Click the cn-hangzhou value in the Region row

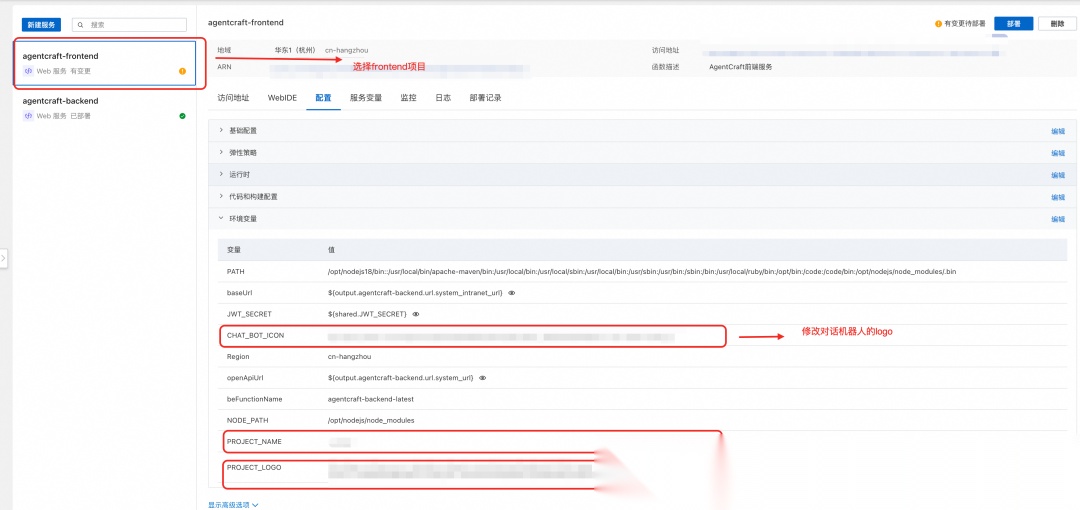pyautogui.click(x=350, y=357)
